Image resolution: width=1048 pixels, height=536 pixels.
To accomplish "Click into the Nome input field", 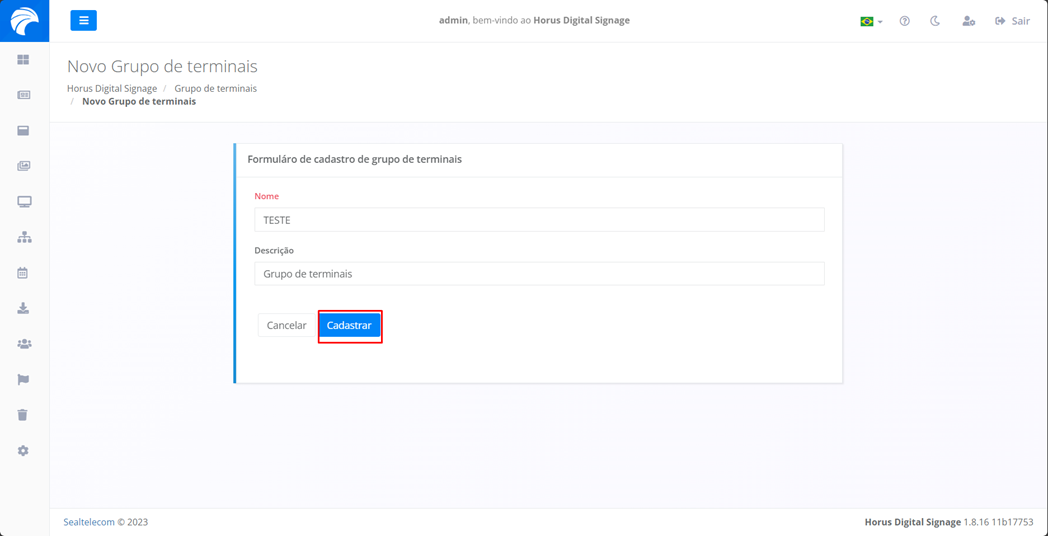I will coord(539,220).
